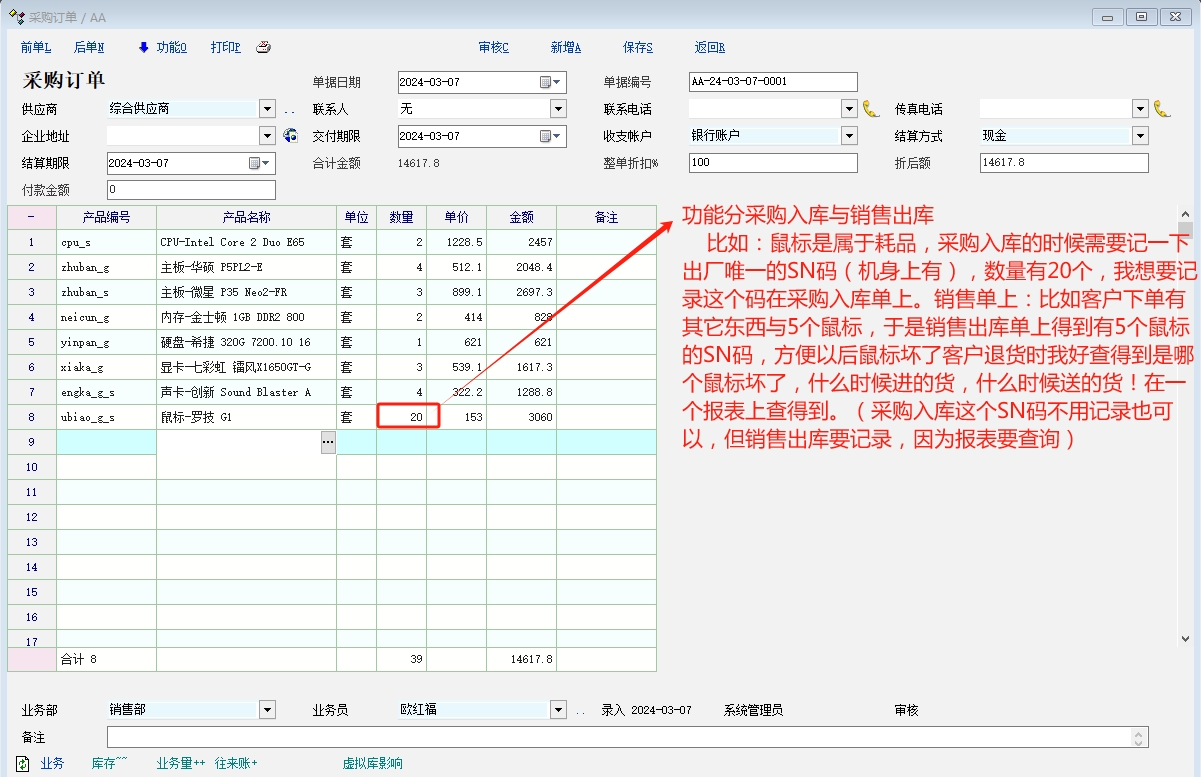Click the 付款金额 input field
The height and width of the screenshot is (777, 1201).
[x=190, y=190]
